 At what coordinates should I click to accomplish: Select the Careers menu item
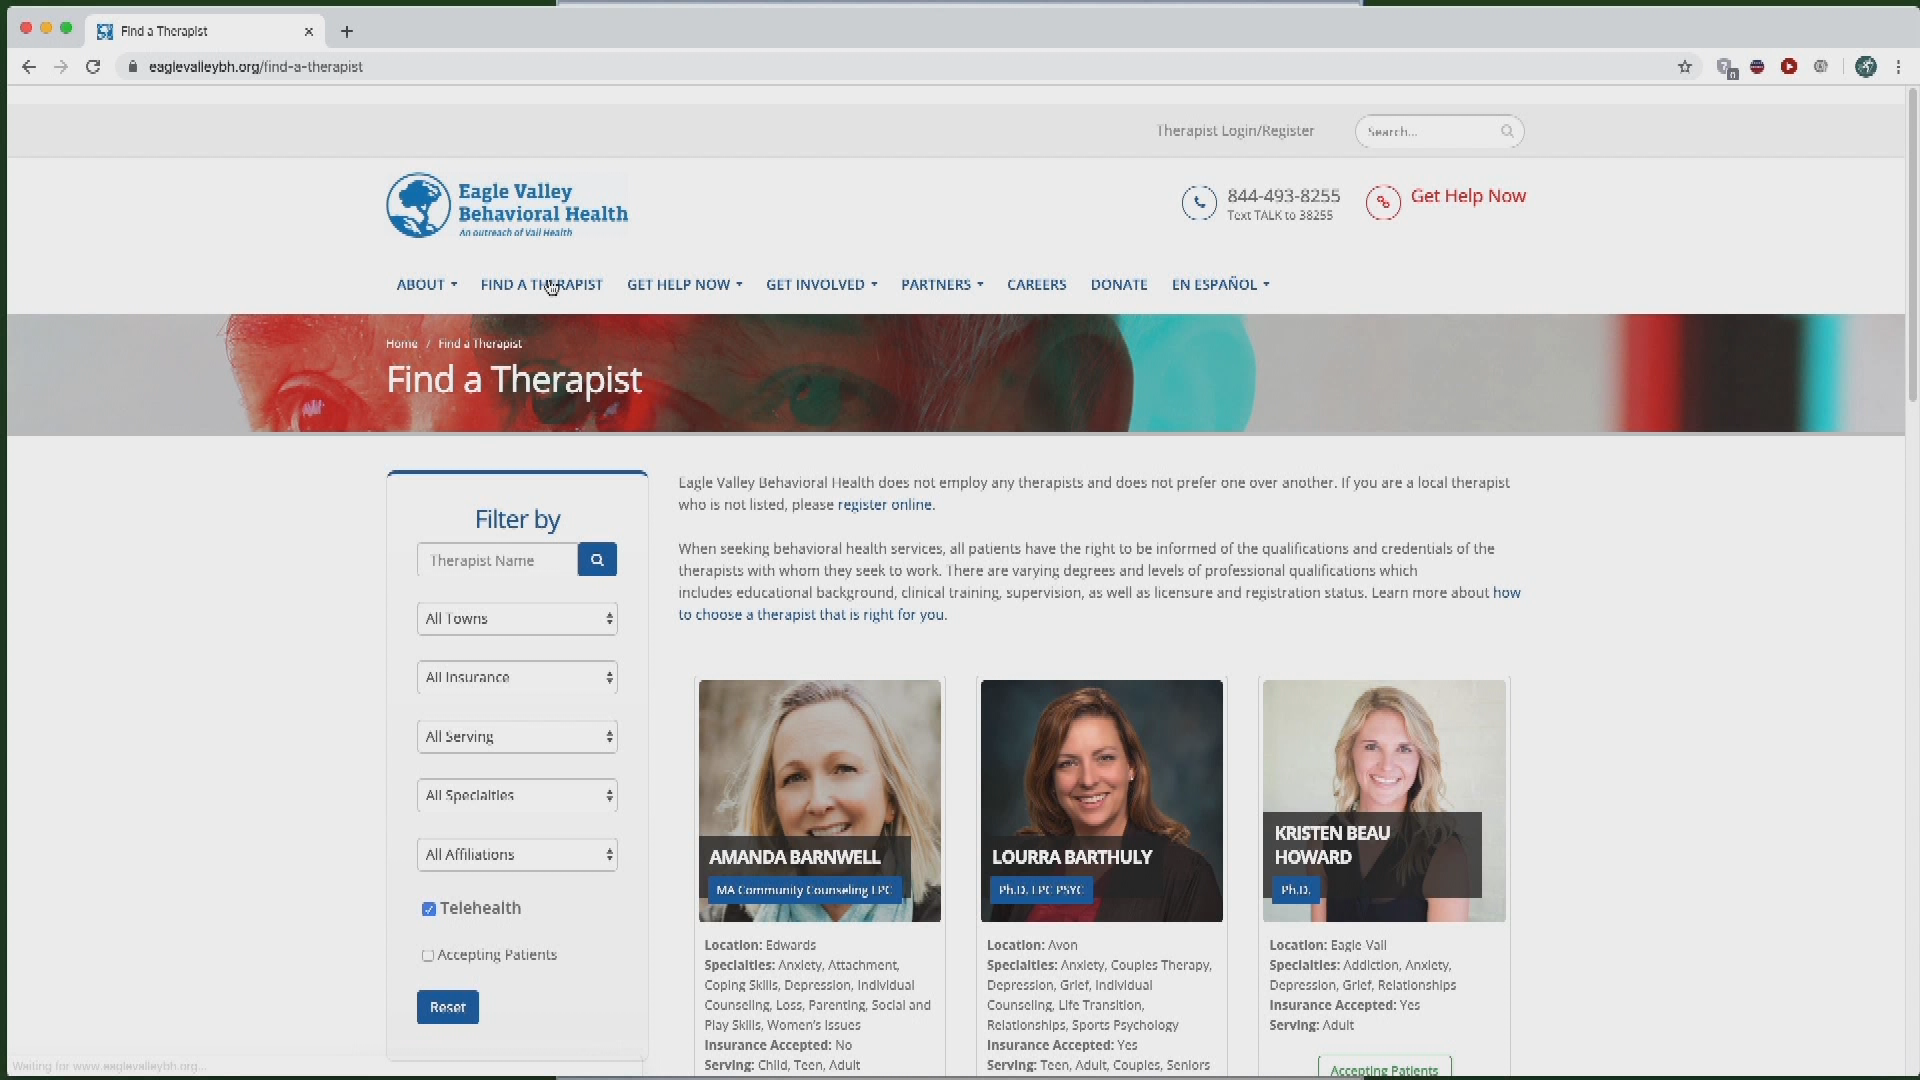point(1036,285)
